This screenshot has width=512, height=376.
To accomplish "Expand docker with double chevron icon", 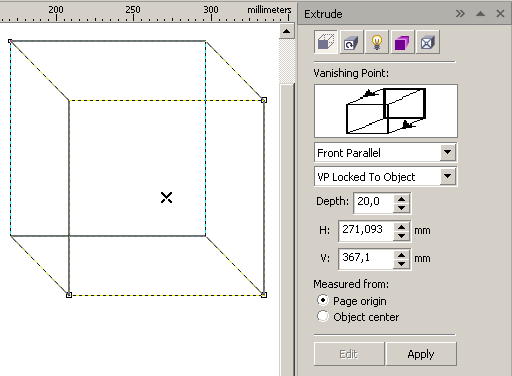I will [460, 14].
